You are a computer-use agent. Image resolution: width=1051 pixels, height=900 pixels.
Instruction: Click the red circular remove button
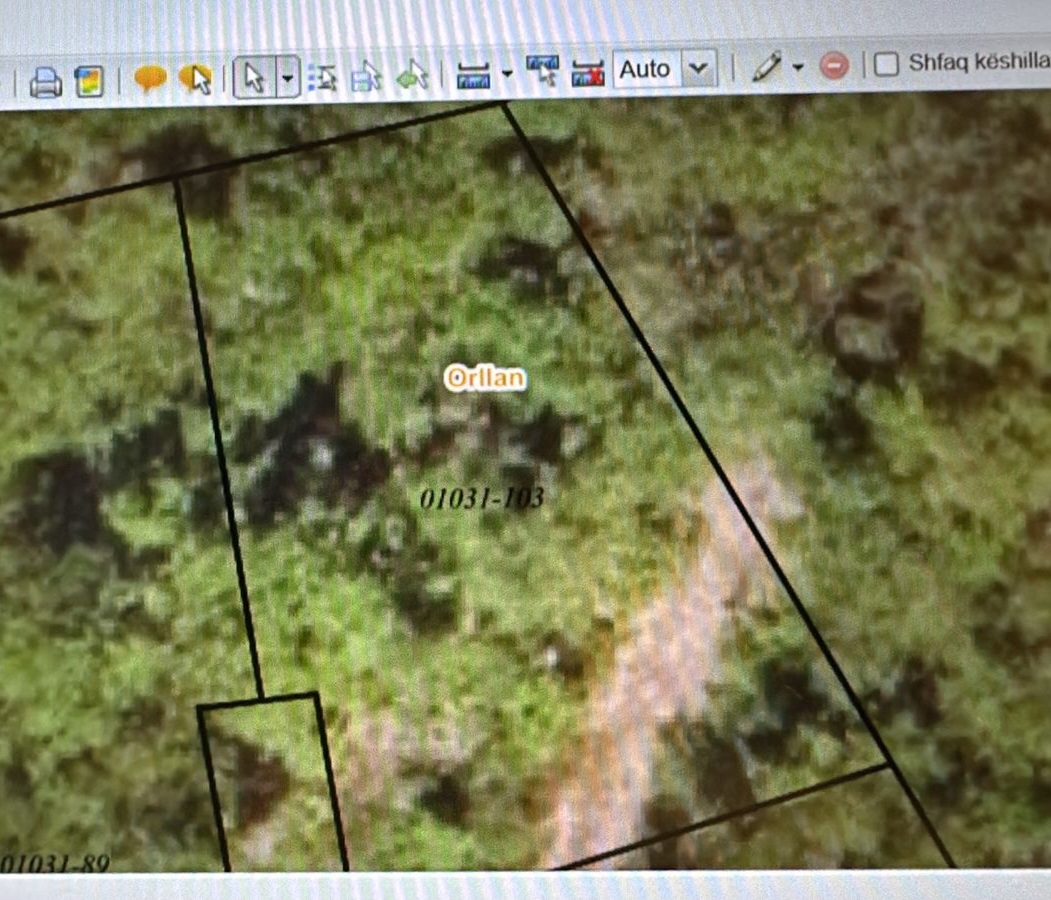[834, 66]
